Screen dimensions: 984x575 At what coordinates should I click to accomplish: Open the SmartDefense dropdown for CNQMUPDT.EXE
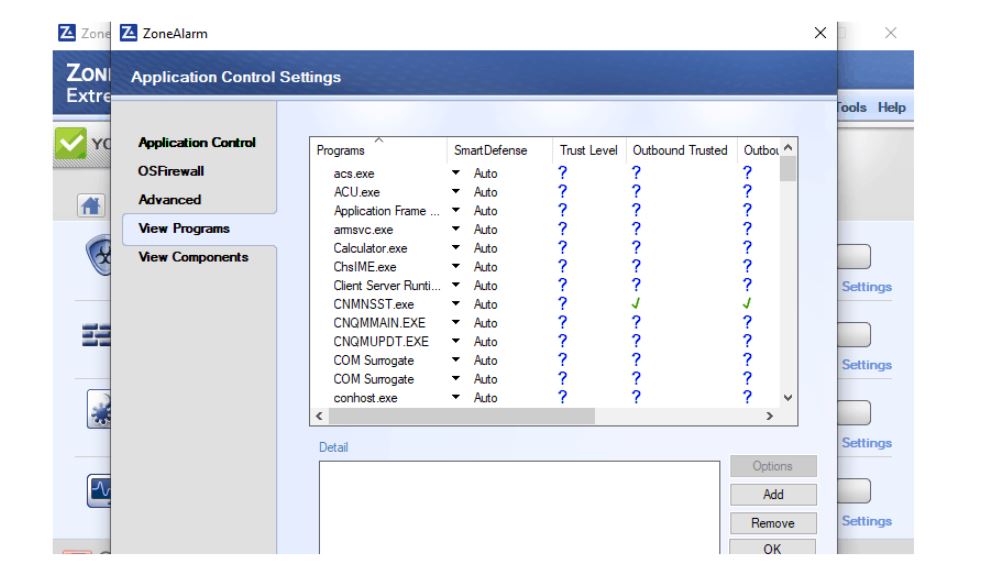(456, 341)
